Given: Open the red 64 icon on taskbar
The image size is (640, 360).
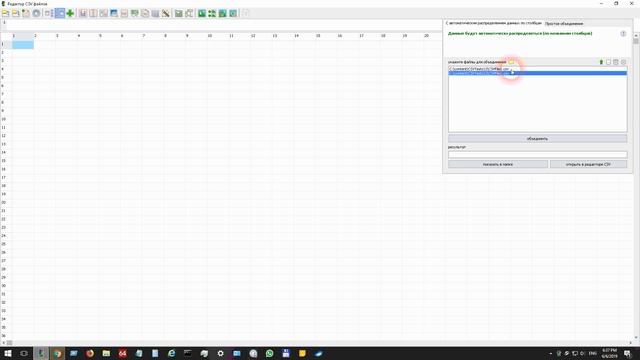Looking at the screenshot, I should click(x=122, y=353).
